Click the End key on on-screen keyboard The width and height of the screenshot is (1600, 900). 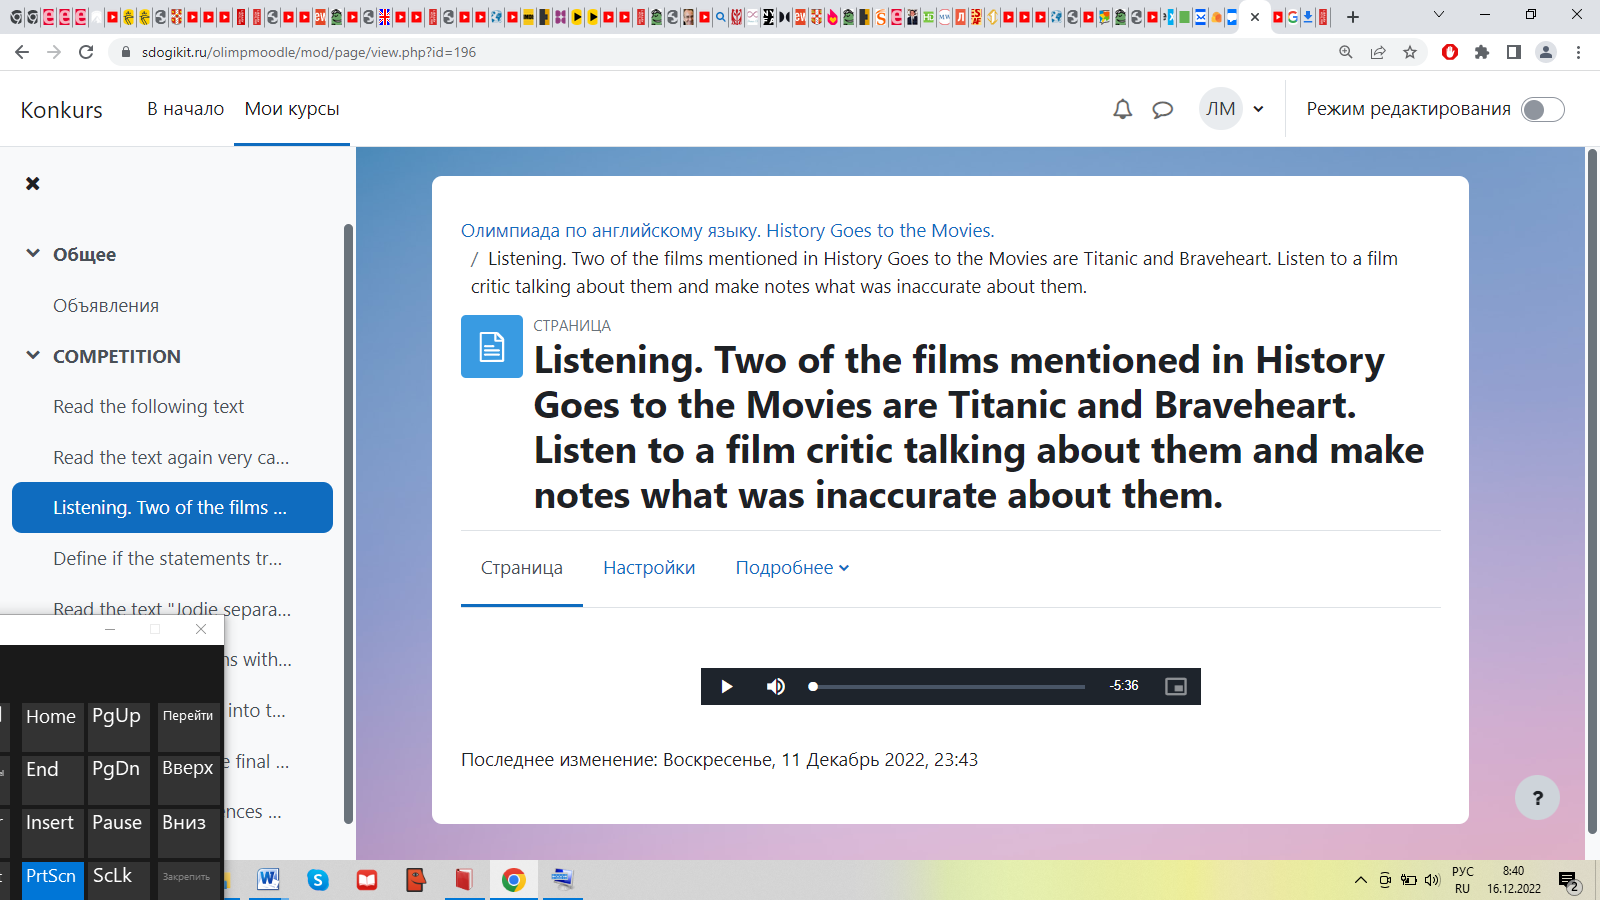point(52,780)
